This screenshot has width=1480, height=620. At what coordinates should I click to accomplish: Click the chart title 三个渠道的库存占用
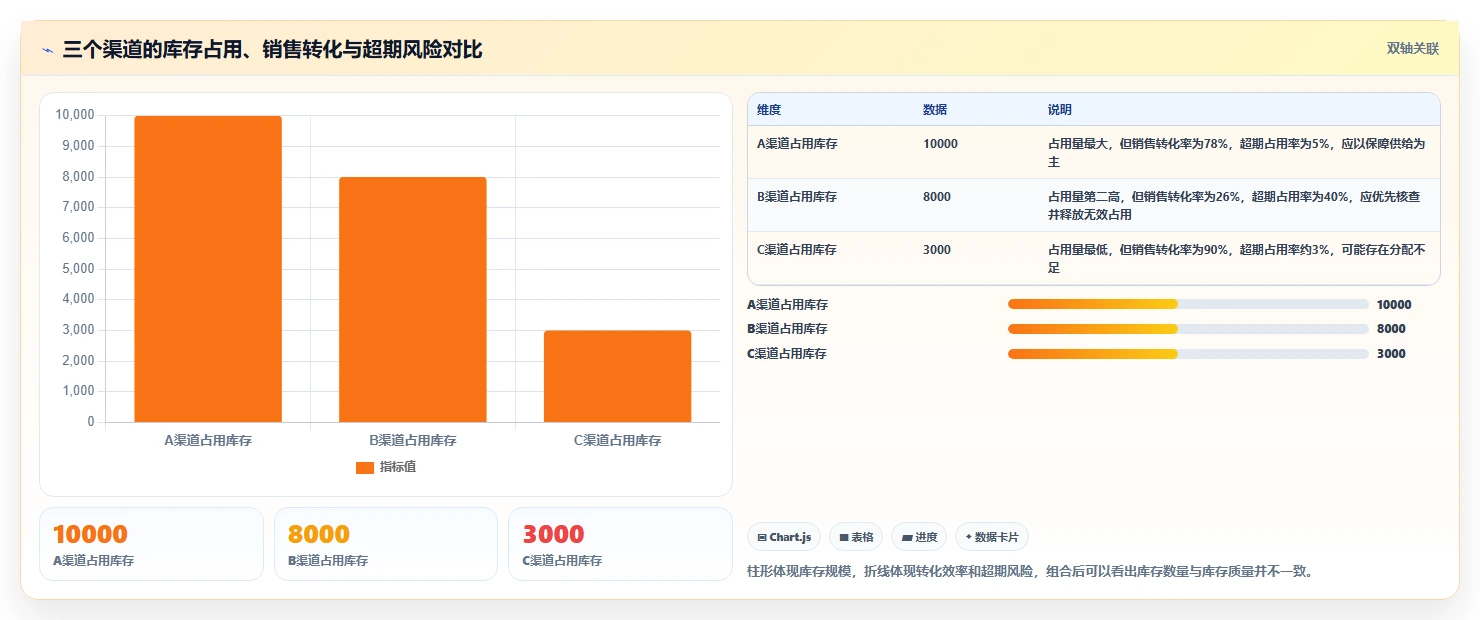click(272, 50)
